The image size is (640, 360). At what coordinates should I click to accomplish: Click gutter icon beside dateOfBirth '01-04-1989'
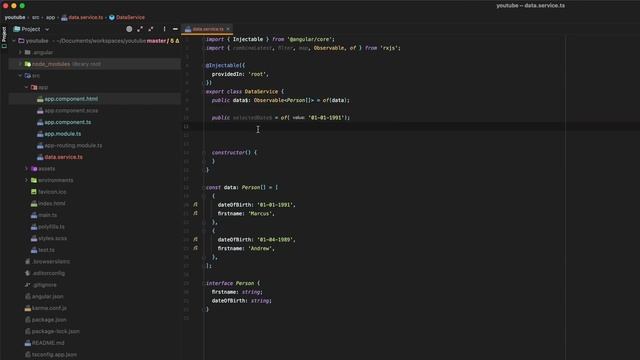point(196,239)
